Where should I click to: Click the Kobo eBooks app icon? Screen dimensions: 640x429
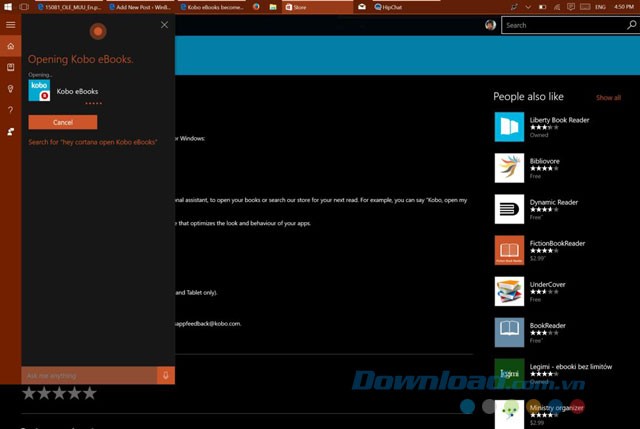coord(39,91)
